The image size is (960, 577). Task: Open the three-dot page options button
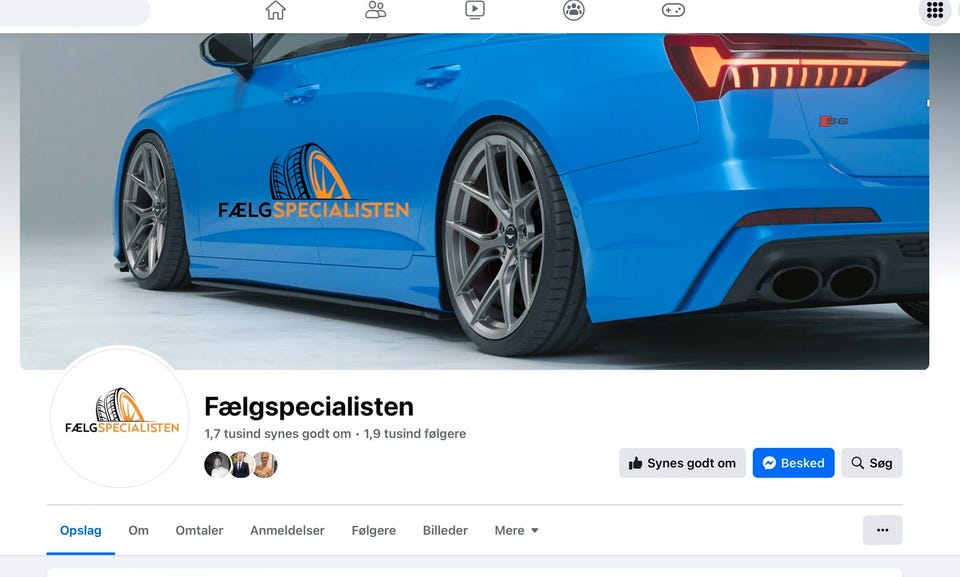coord(882,530)
